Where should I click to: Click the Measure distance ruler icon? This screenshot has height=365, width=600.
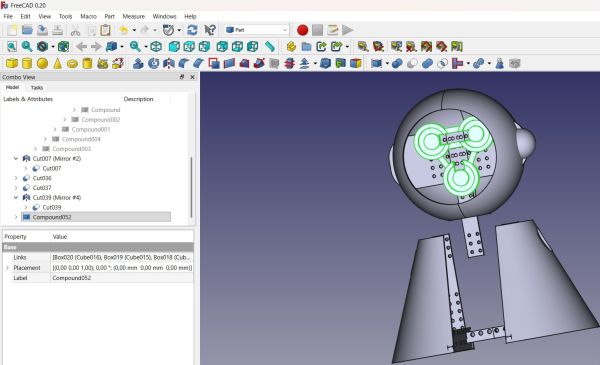(x=270, y=47)
